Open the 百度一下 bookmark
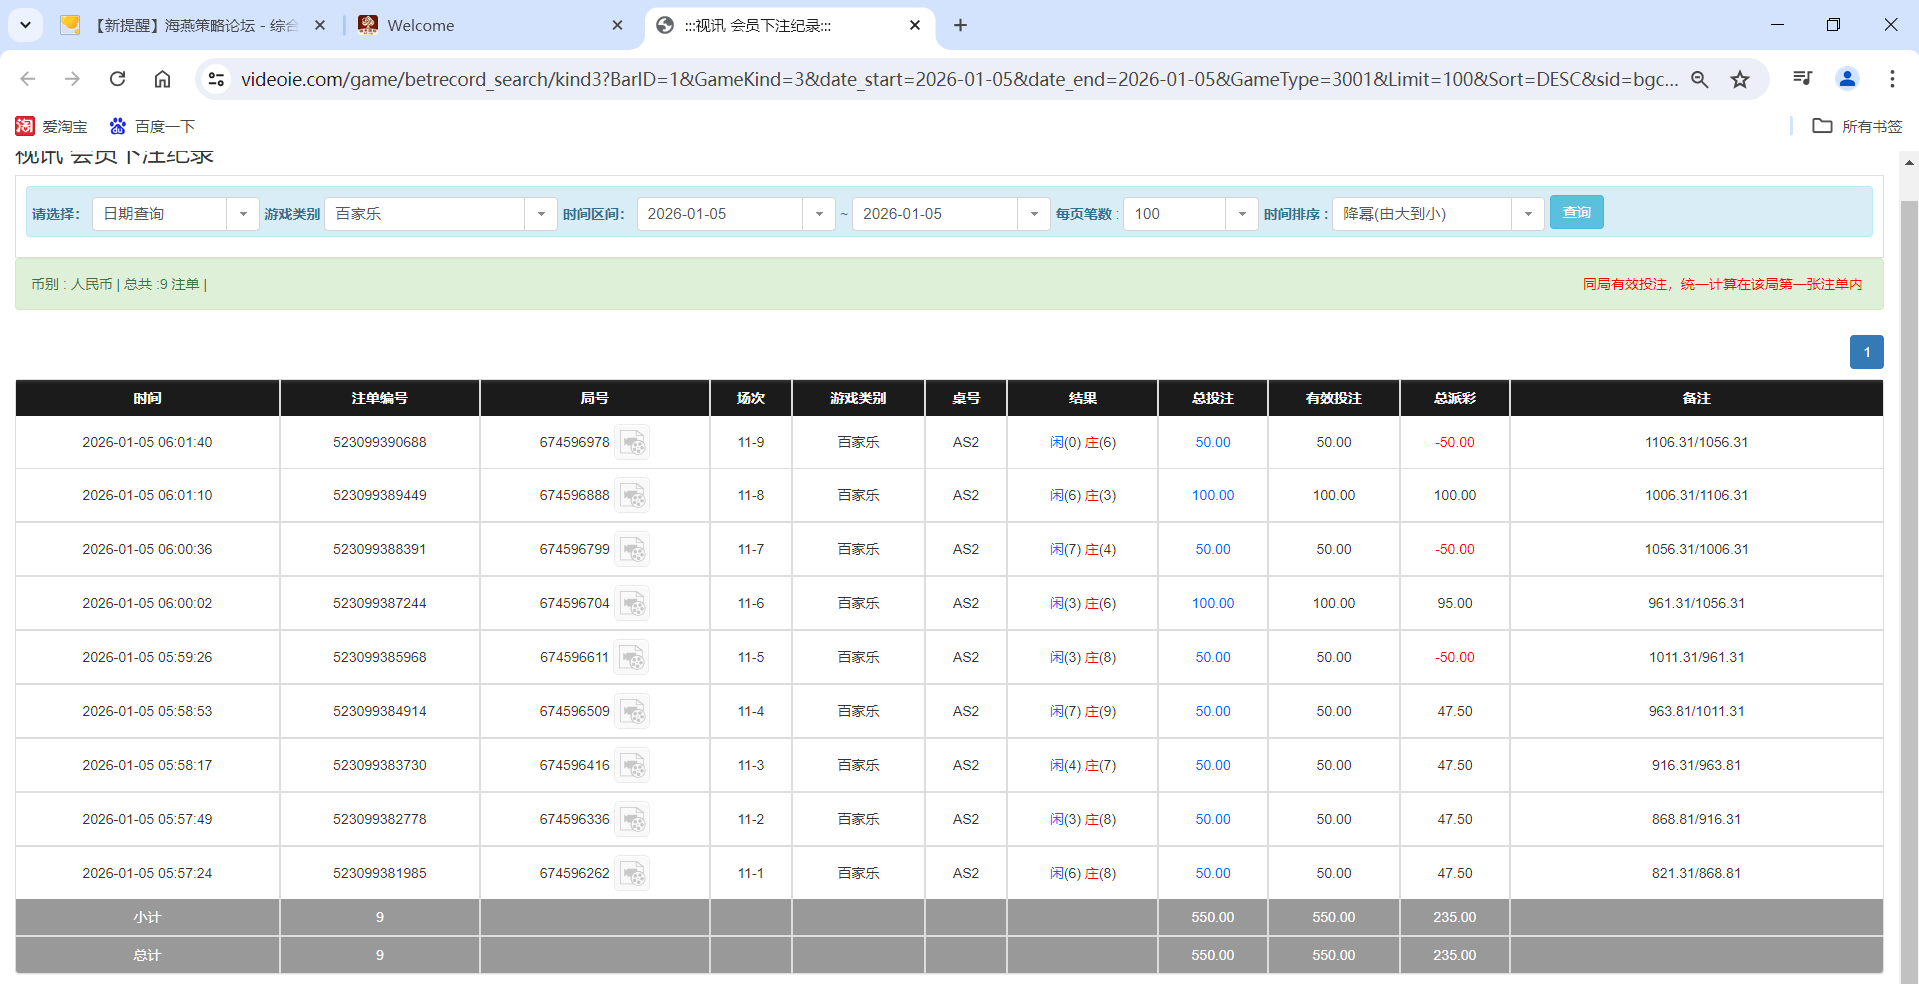This screenshot has width=1919, height=984. point(152,126)
